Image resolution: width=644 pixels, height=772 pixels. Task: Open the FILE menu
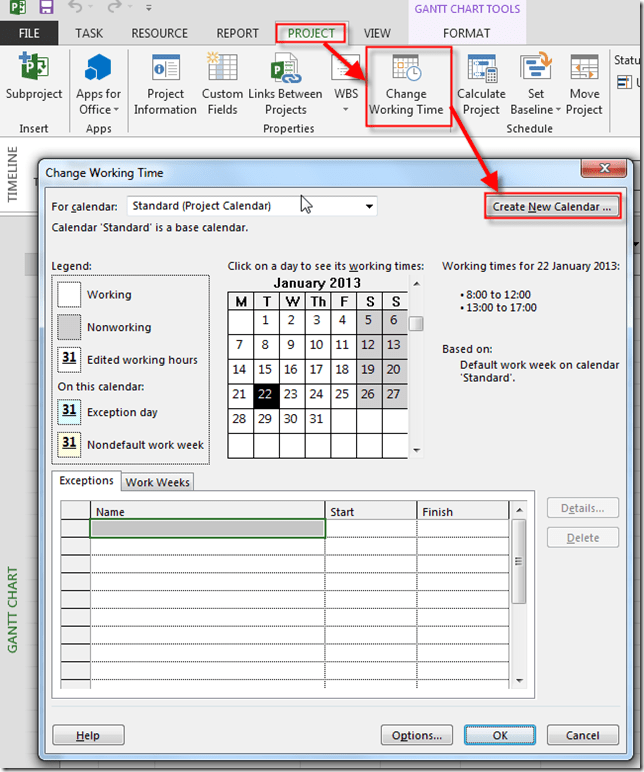pos(27,33)
